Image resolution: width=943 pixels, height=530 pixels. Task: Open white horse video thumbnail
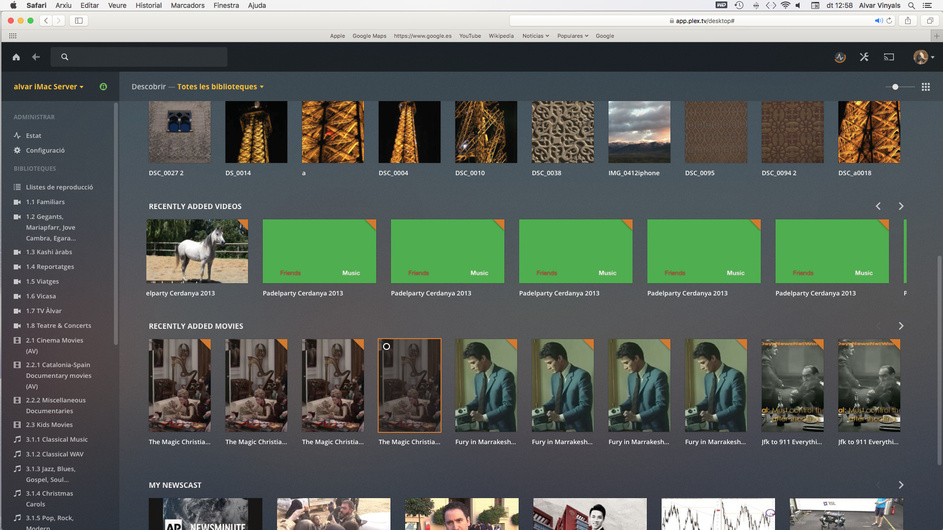pos(197,251)
